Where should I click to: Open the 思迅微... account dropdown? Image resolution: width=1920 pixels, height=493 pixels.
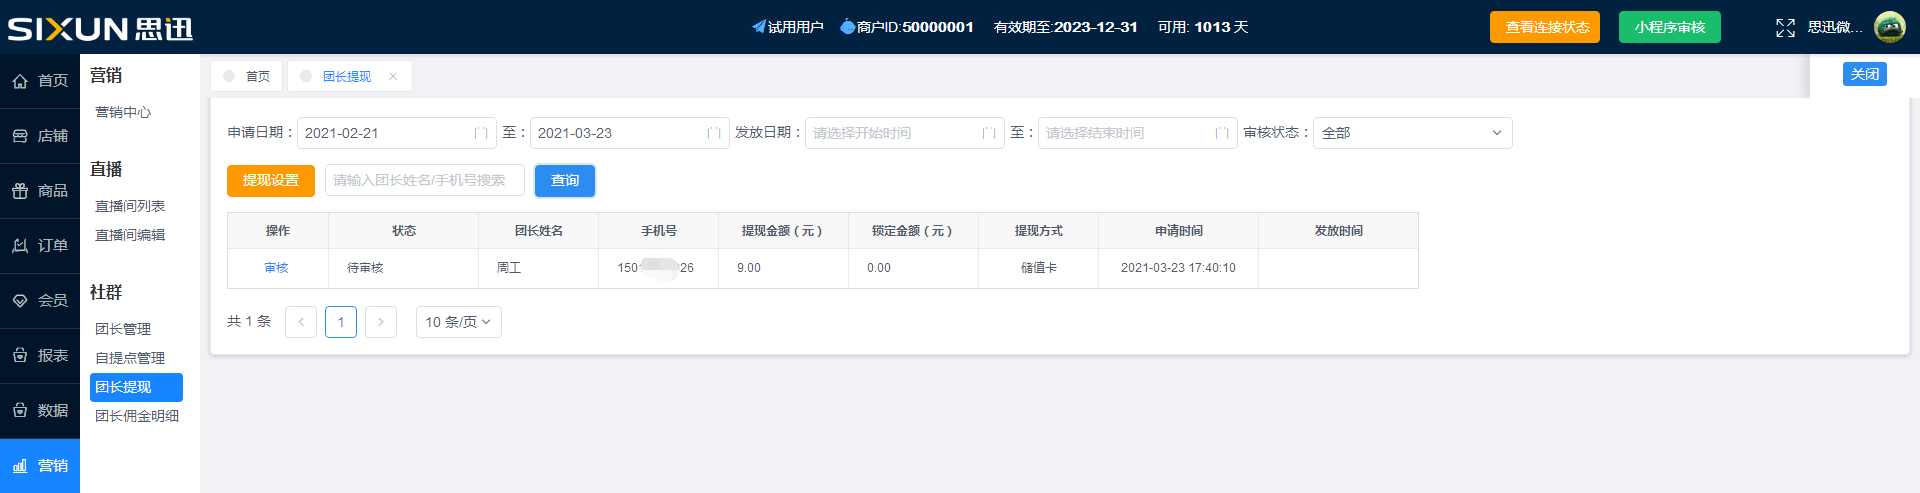(x=1835, y=27)
